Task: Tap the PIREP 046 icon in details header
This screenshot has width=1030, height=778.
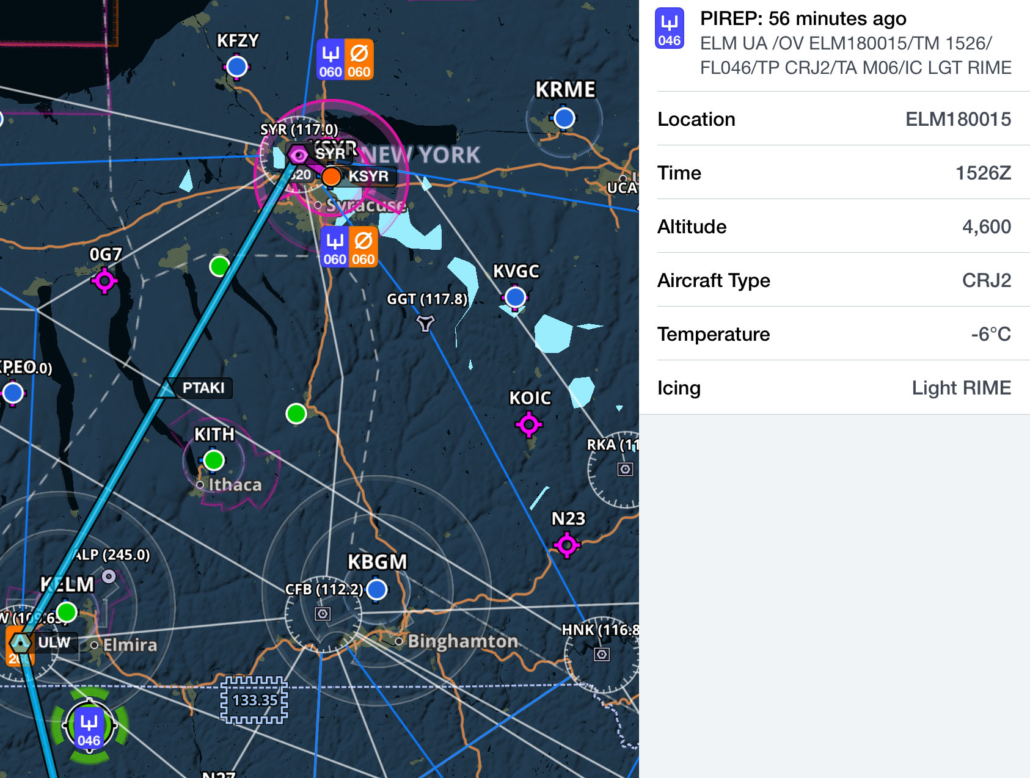Action: [669, 28]
